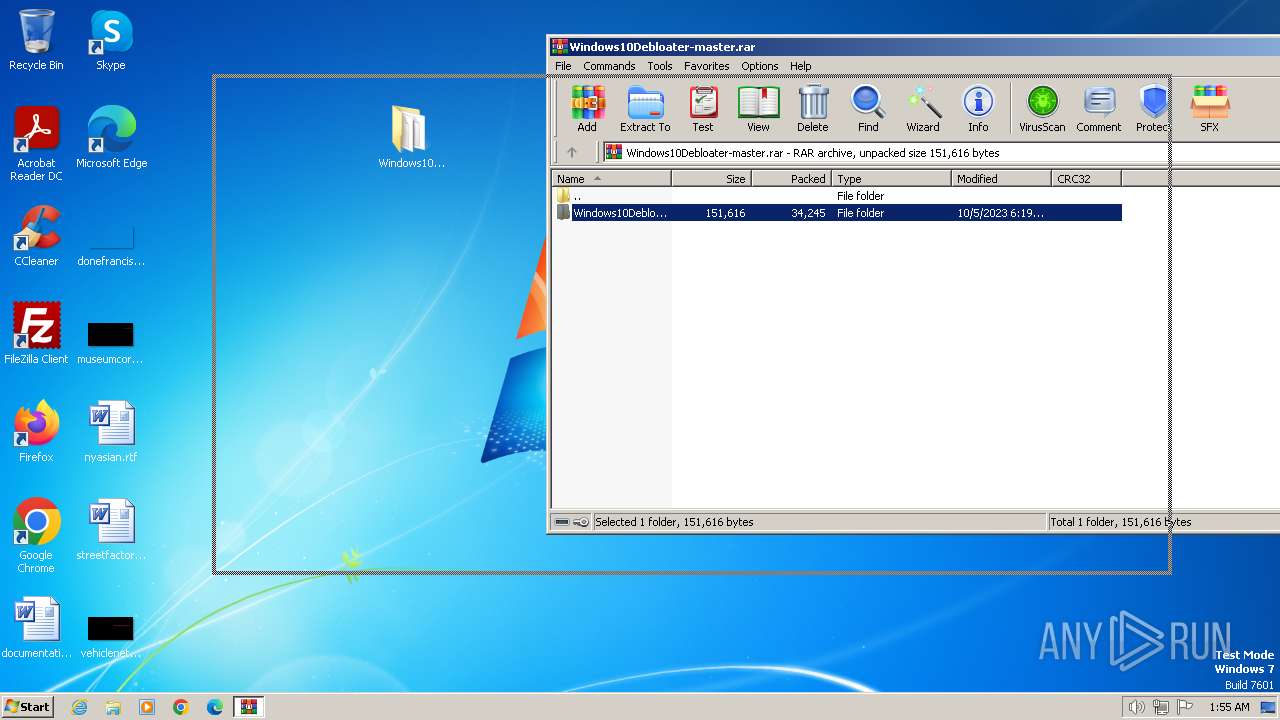Select the Google Chrome desktop shortcut

(x=36, y=535)
